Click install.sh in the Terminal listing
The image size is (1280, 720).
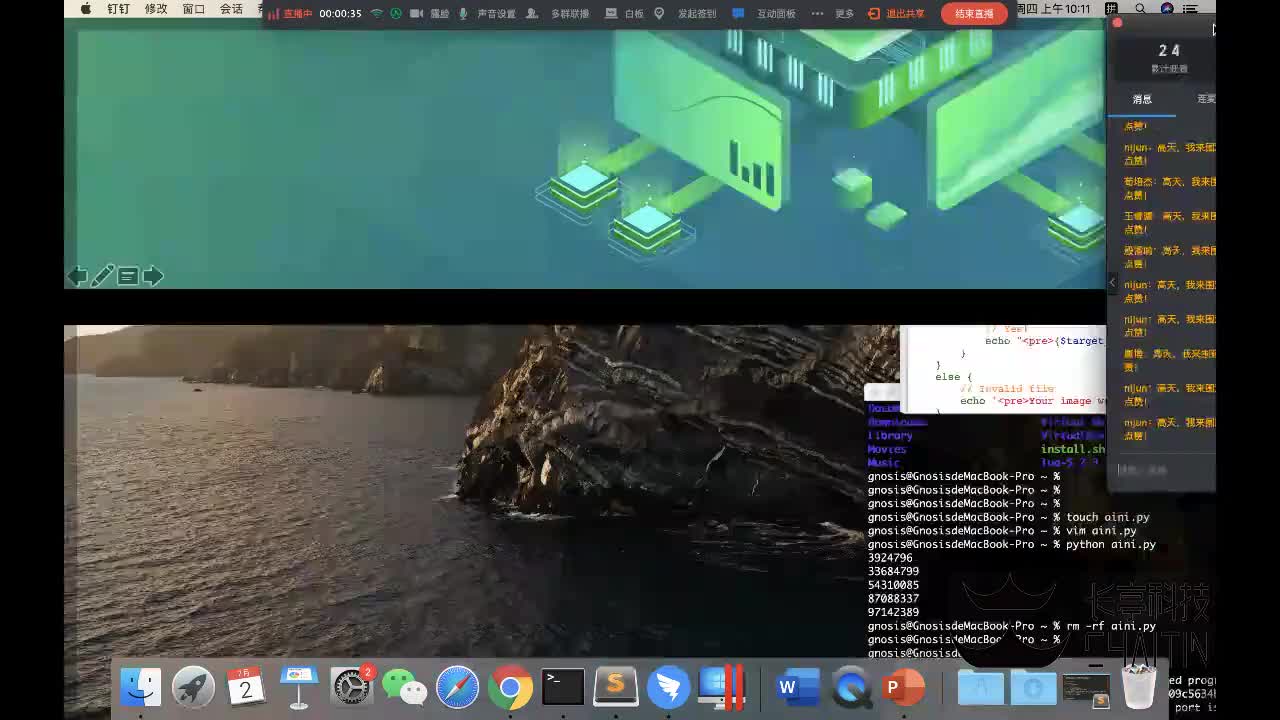click(x=1073, y=450)
